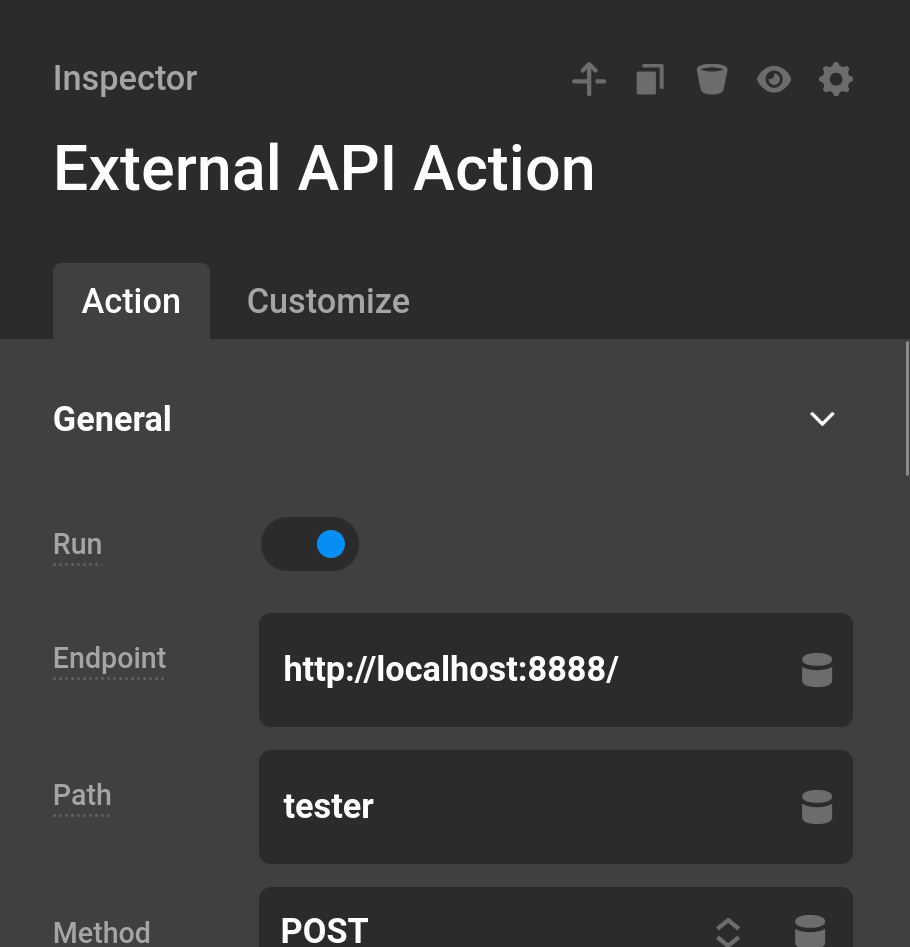
Task: Switch to the Customize tab
Action: [x=328, y=301]
